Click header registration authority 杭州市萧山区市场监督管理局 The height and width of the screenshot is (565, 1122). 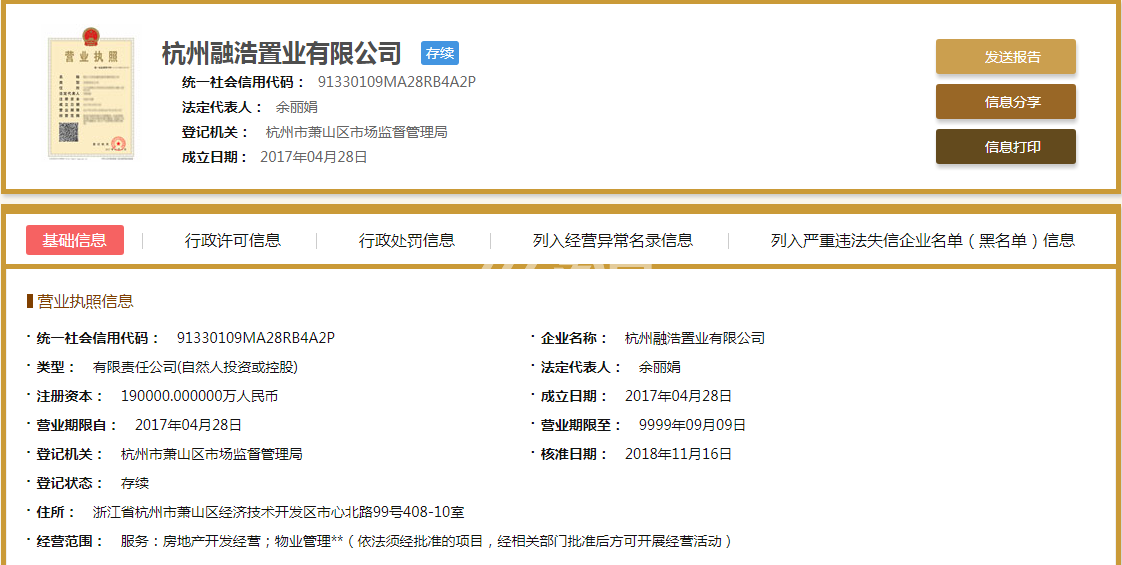(356, 132)
